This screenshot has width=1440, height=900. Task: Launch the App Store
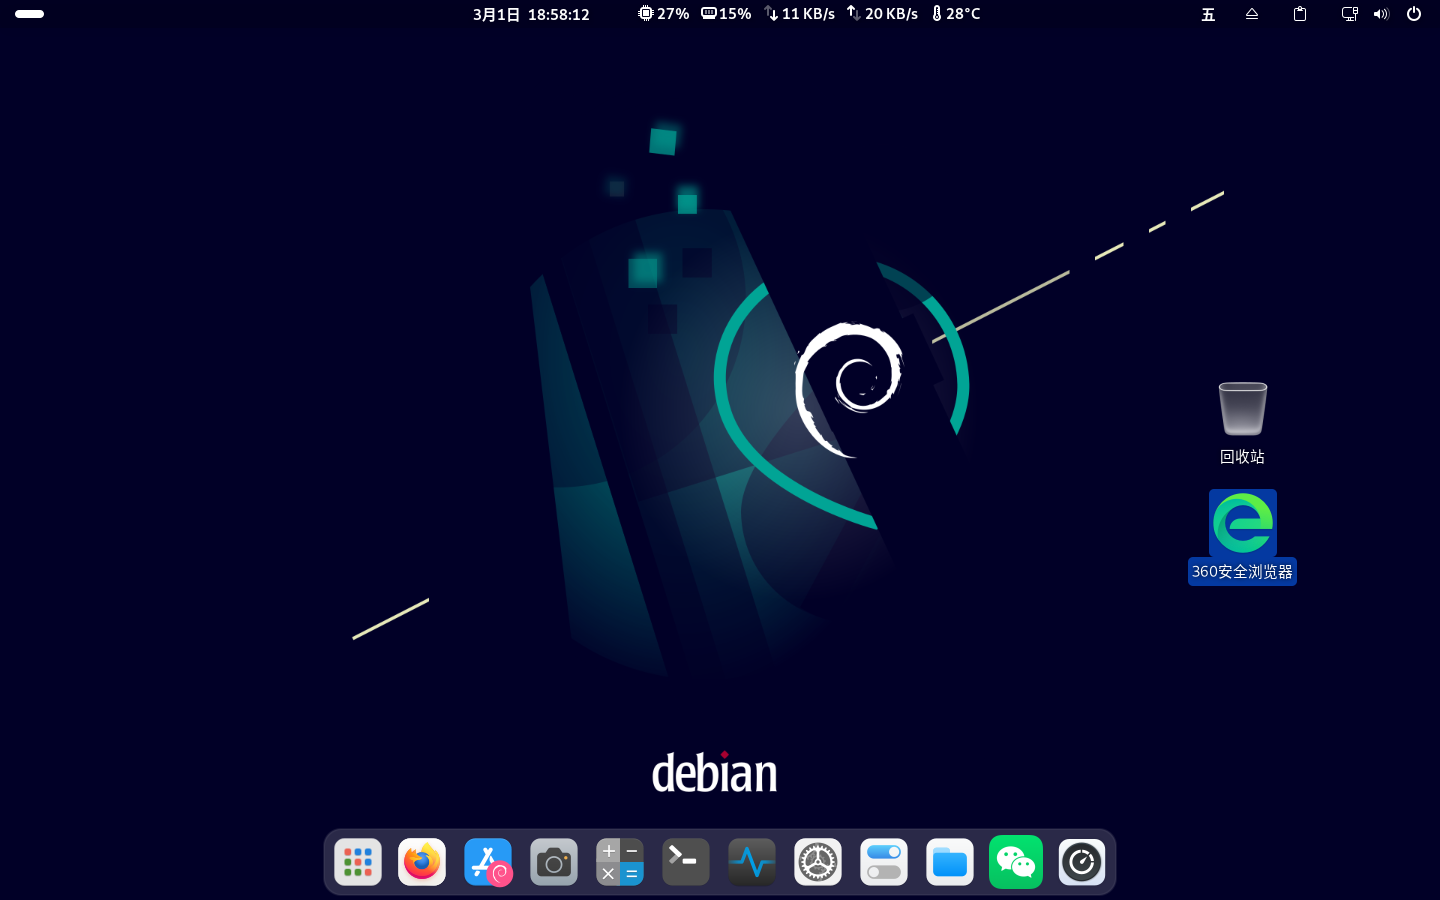488,861
